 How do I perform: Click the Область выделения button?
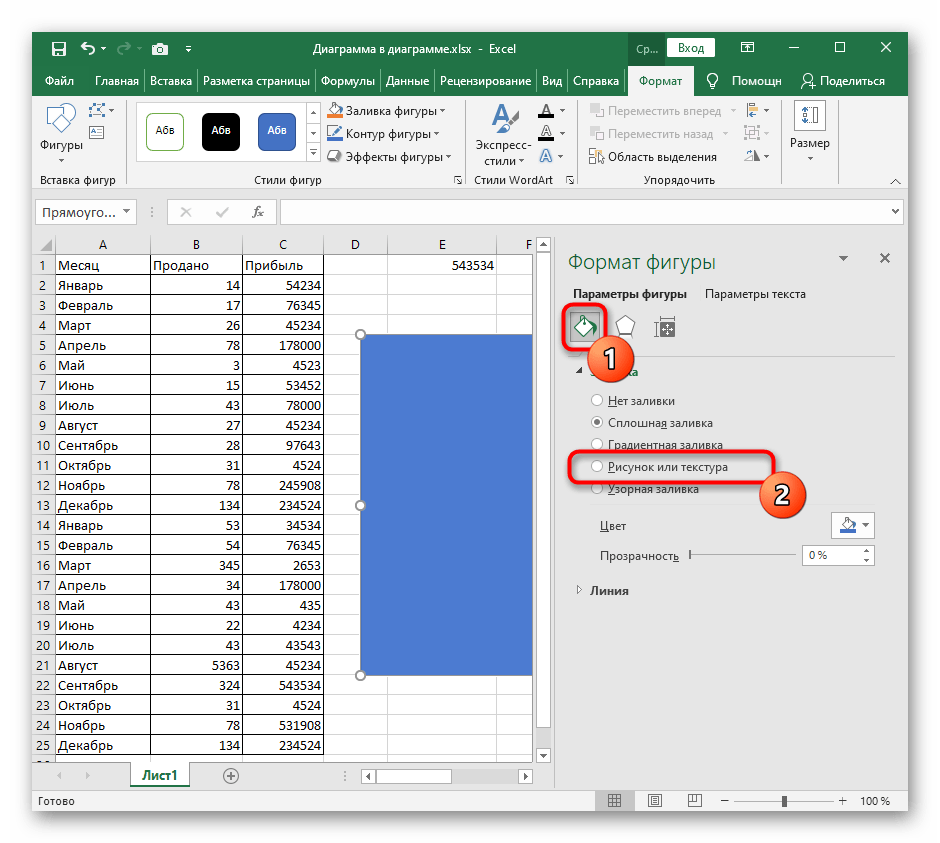(x=653, y=156)
